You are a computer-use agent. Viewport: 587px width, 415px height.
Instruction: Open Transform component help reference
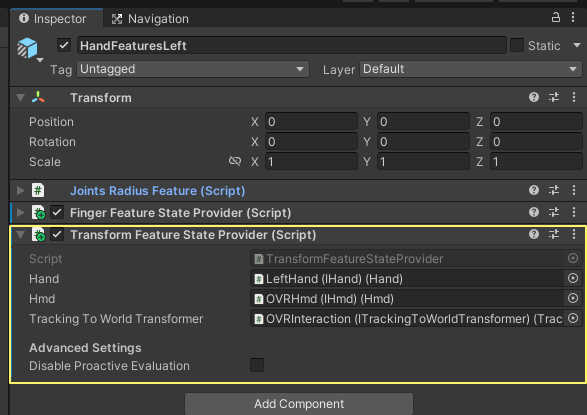coord(534,97)
